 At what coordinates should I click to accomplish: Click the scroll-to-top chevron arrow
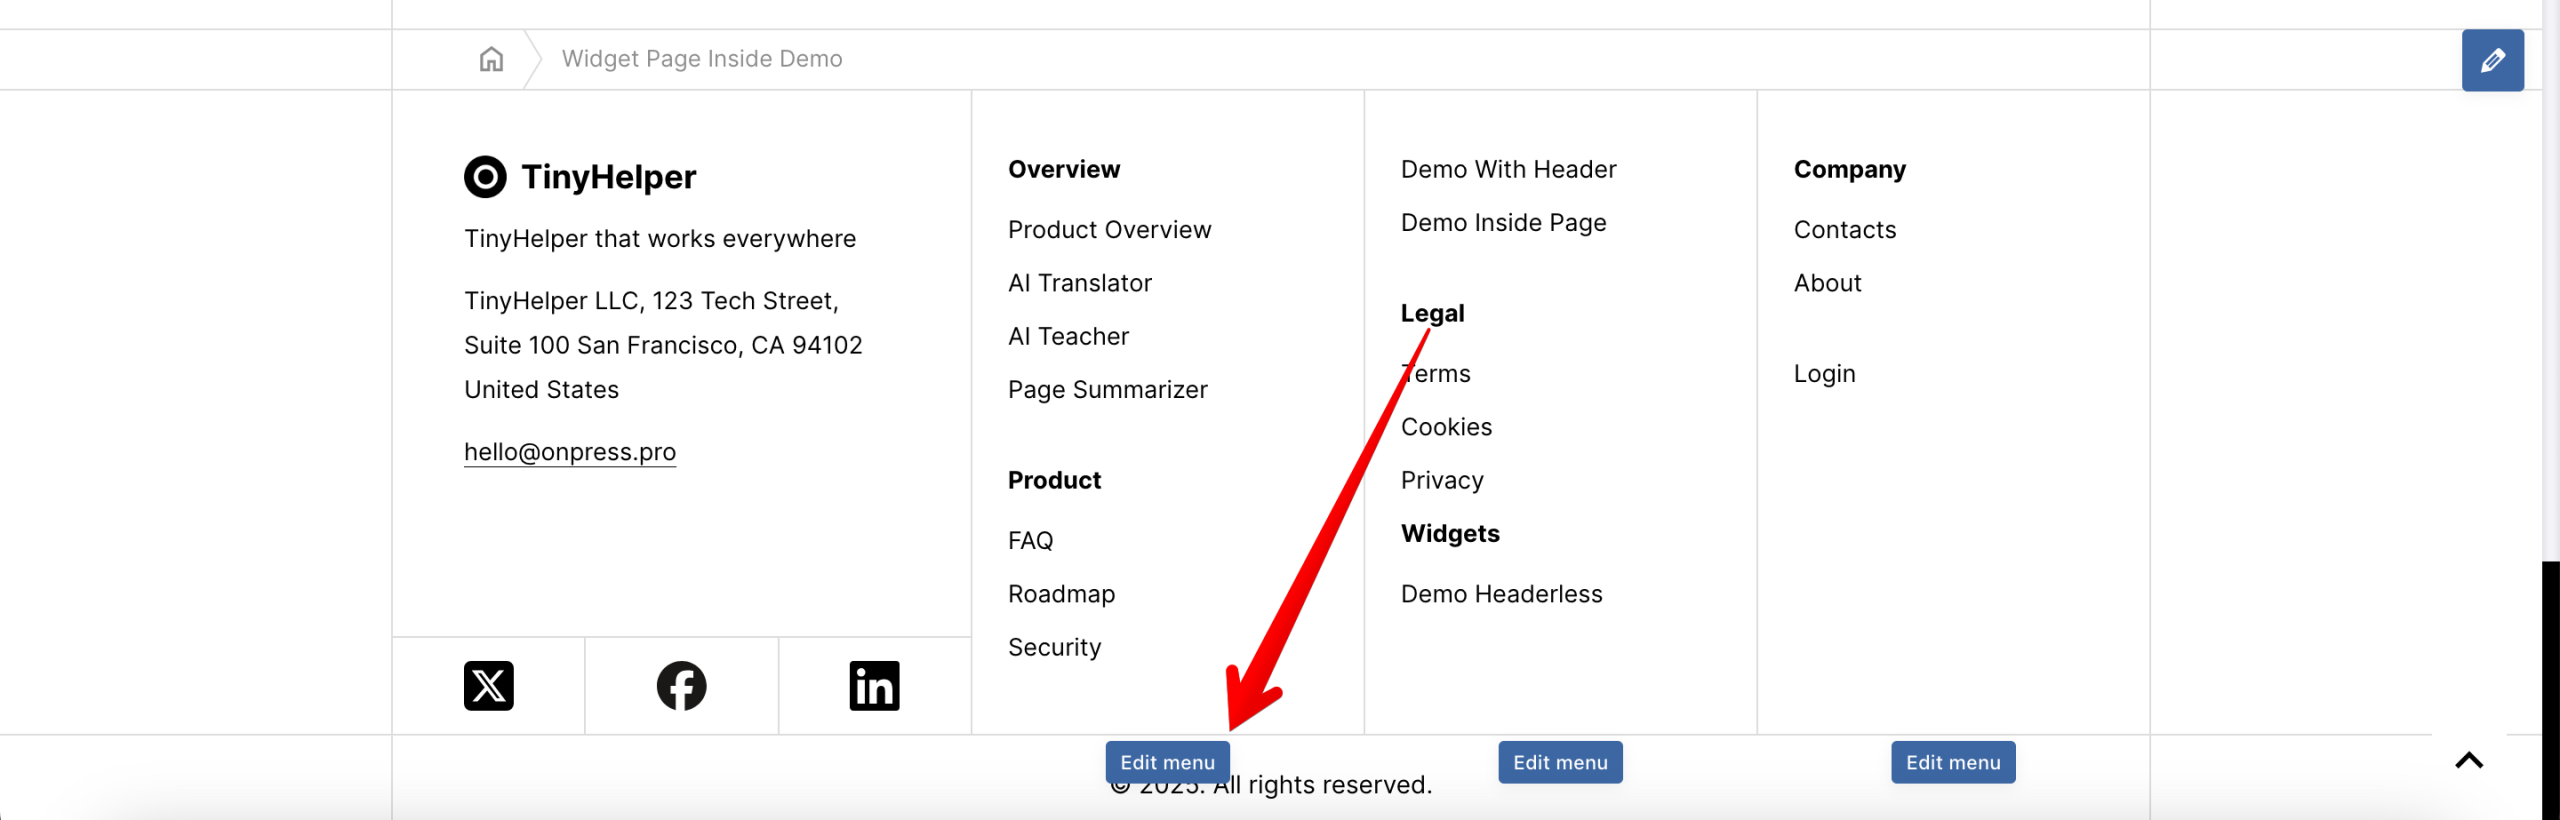pos(2468,761)
